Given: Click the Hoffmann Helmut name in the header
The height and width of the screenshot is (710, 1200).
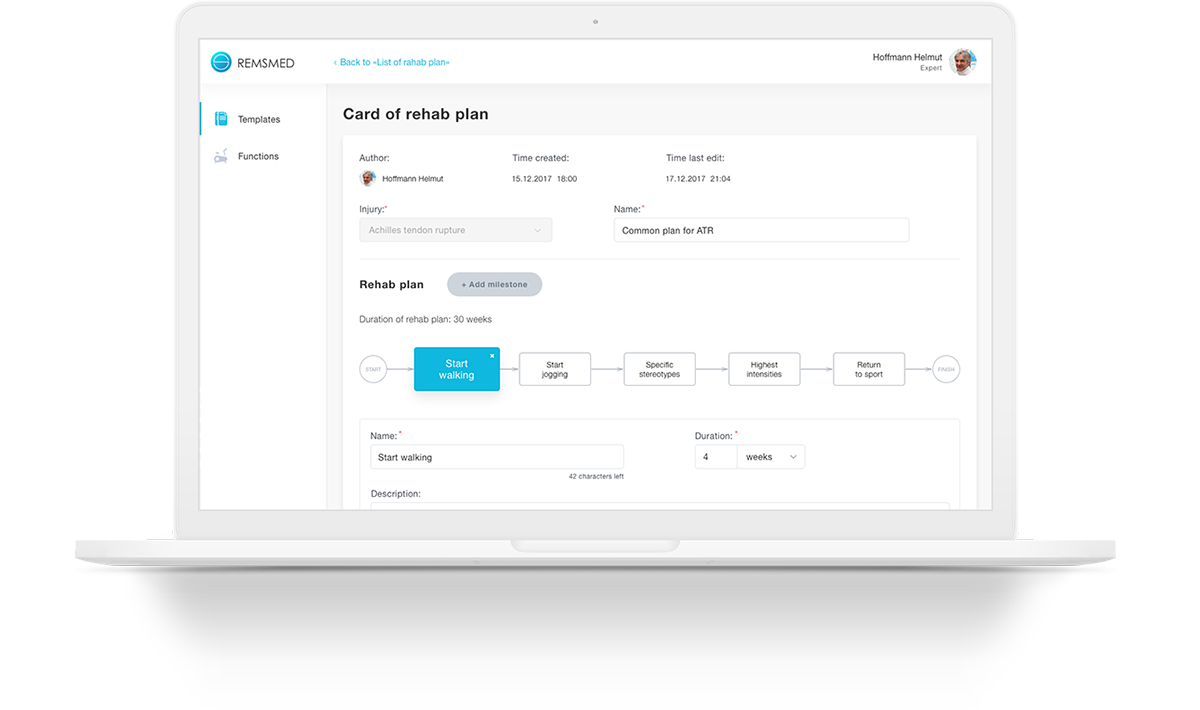Looking at the screenshot, I should tap(907, 57).
